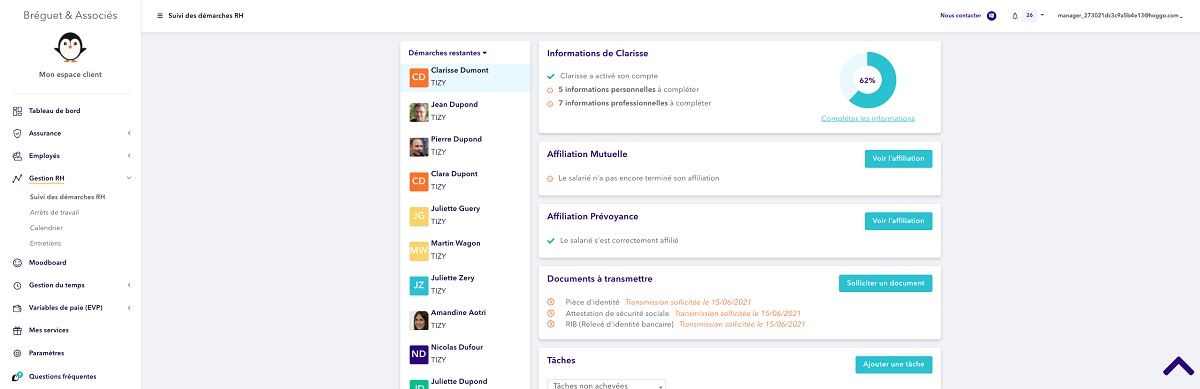Click the Ajouter une tâche button
The height and width of the screenshot is (389, 1200).
tap(894, 365)
